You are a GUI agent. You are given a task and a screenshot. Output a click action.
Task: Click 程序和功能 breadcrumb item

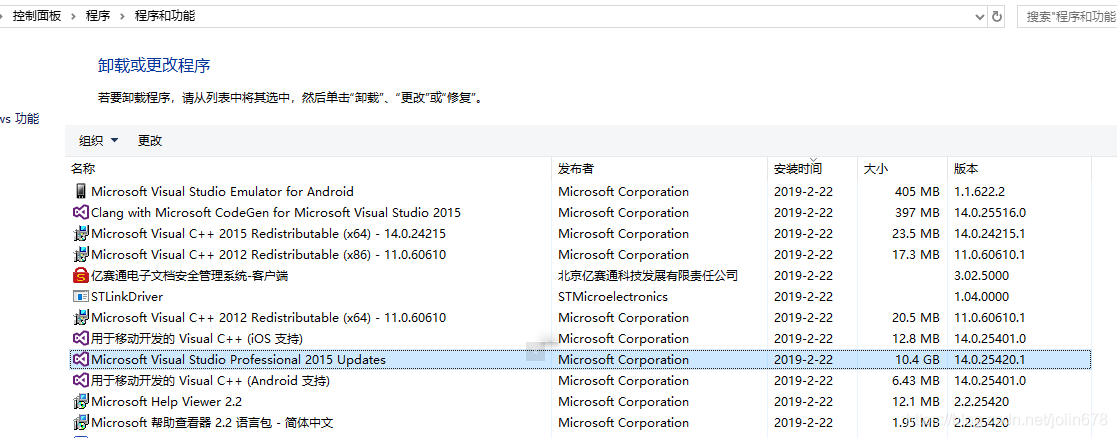tap(165, 16)
